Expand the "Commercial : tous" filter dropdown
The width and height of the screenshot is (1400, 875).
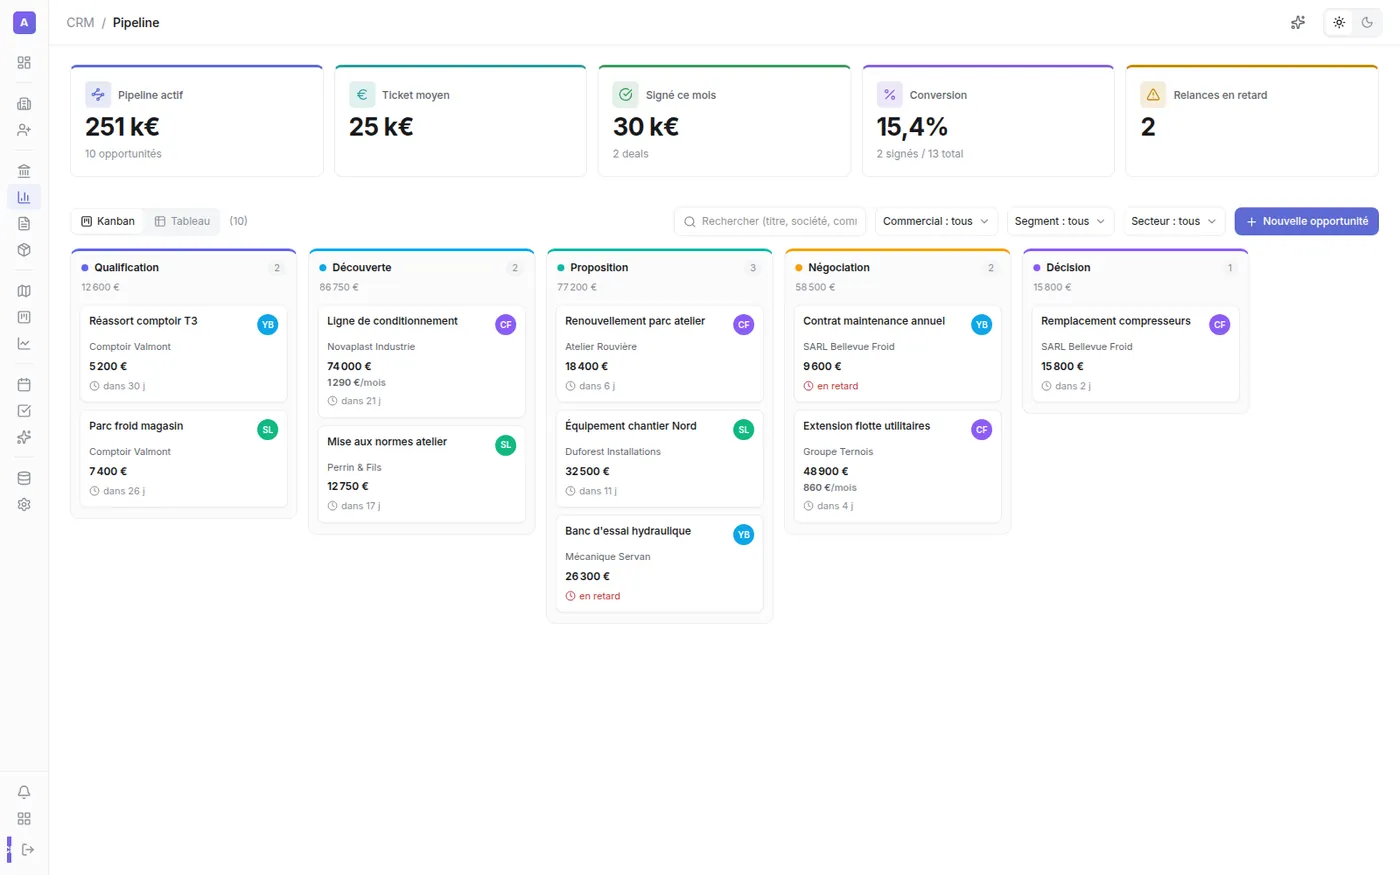coord(936,221)
